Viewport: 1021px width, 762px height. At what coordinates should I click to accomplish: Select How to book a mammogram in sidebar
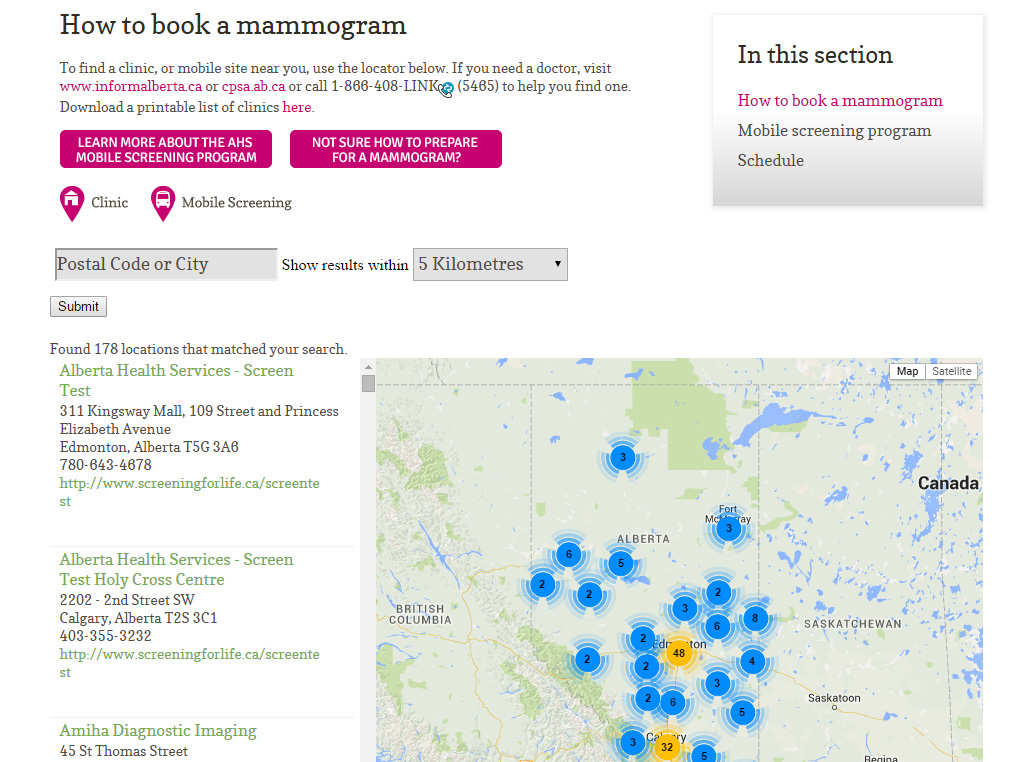[x=840, y=100]
